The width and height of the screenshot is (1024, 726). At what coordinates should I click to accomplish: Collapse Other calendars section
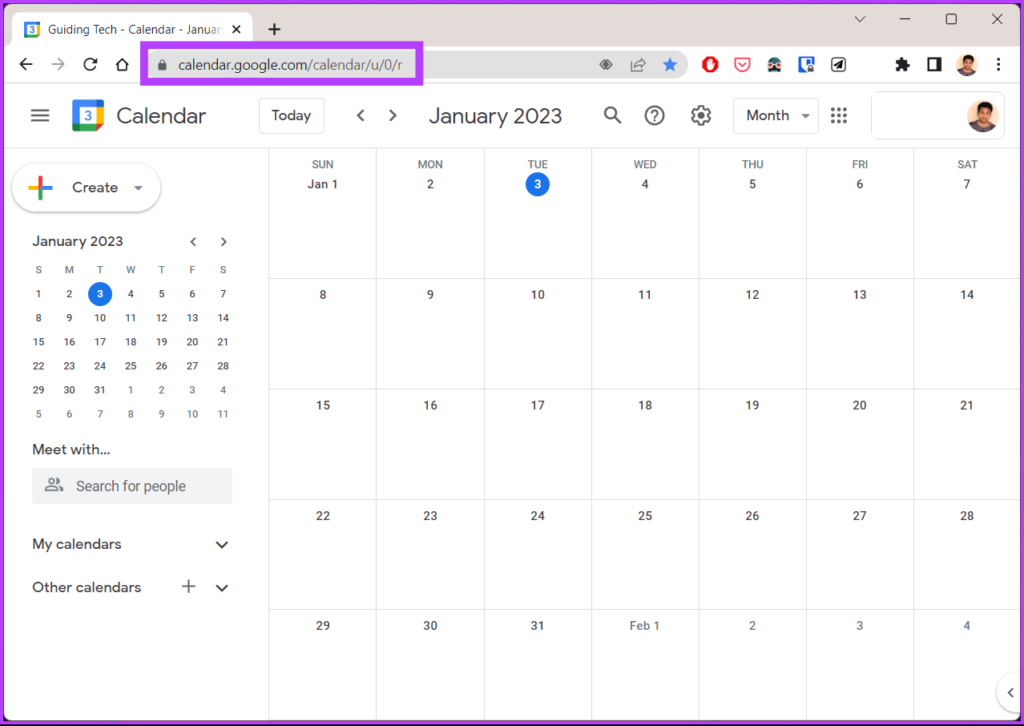point(222,588)
